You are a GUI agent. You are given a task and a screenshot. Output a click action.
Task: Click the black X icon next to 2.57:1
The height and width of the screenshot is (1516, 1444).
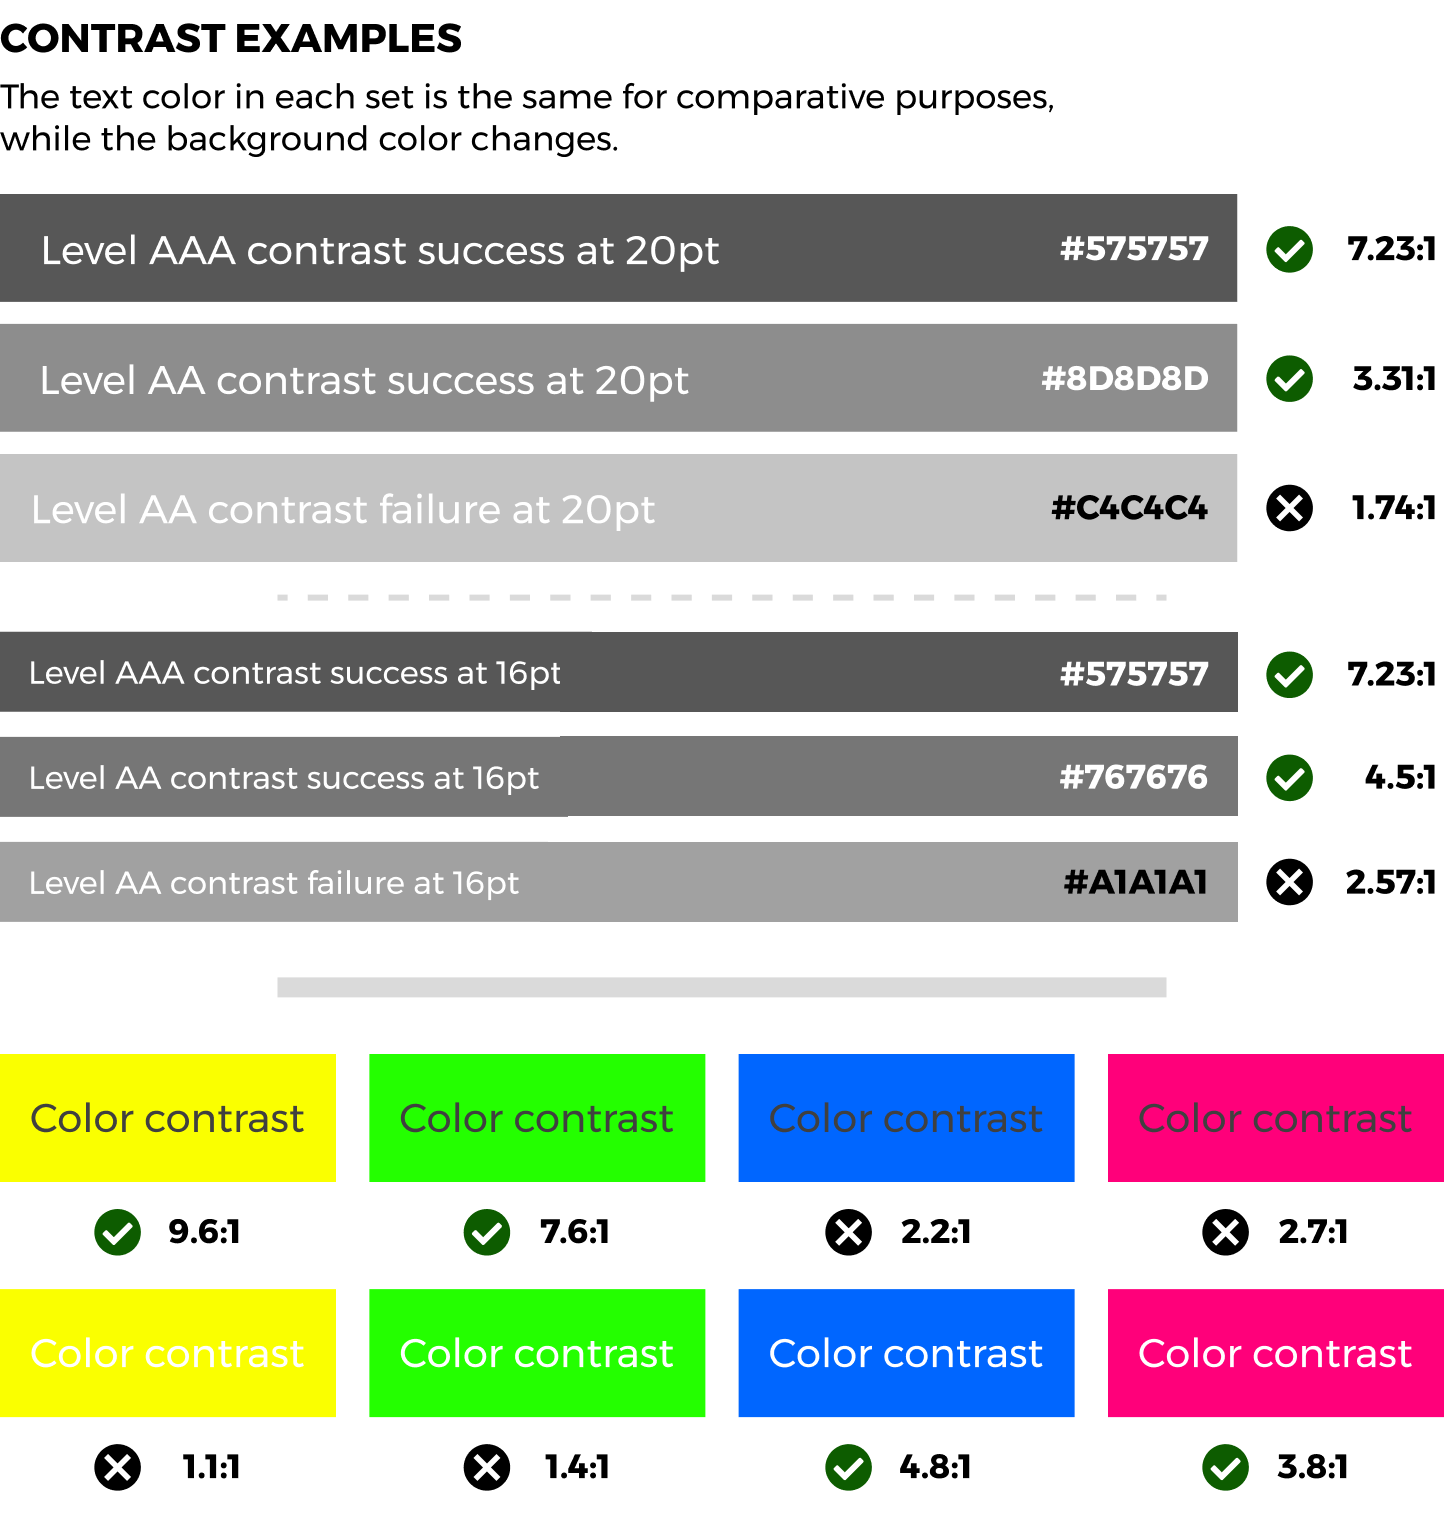click(1290, 882)
